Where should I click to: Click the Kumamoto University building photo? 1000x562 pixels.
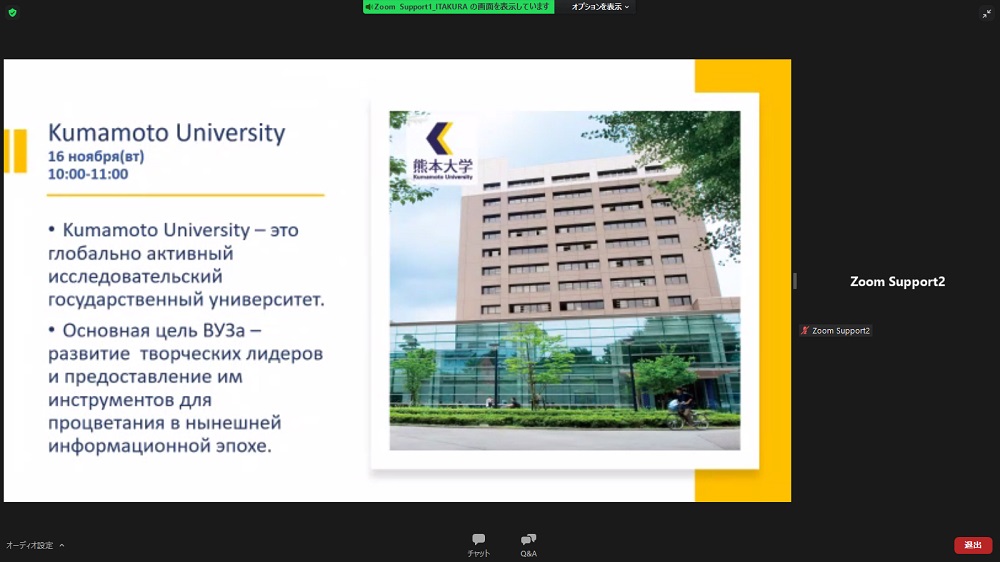565,281
